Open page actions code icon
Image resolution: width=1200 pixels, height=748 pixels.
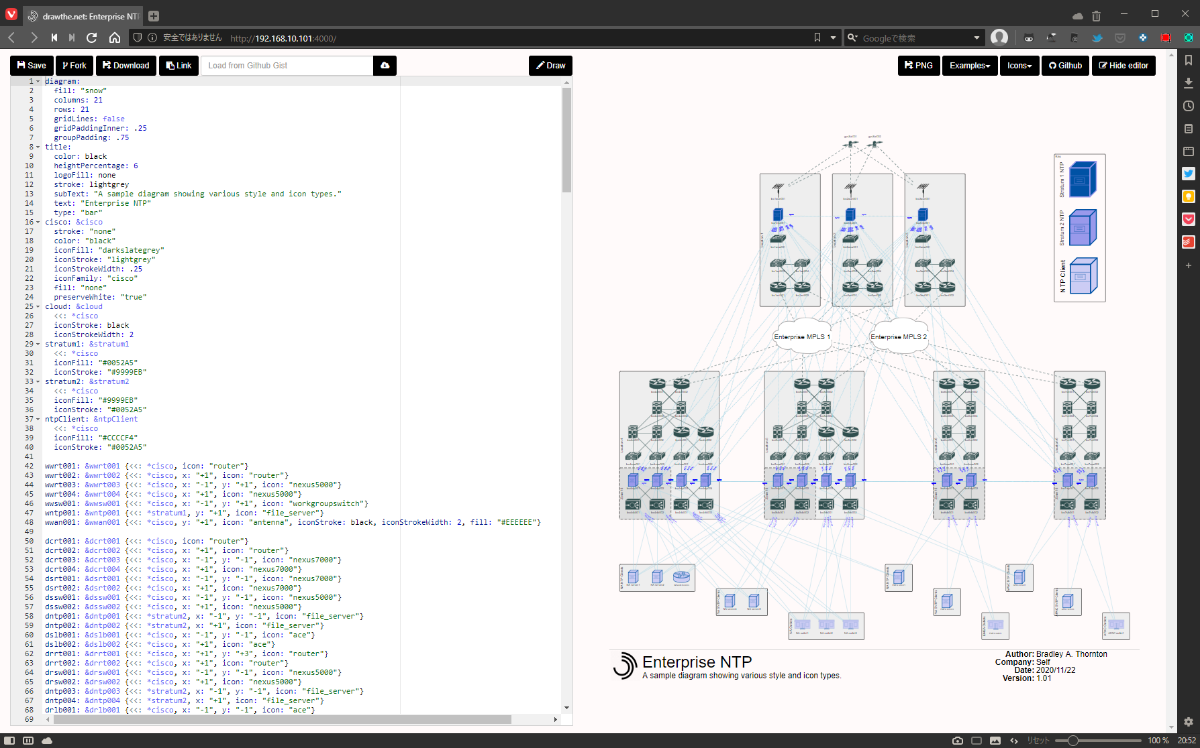coord(1015,740)
